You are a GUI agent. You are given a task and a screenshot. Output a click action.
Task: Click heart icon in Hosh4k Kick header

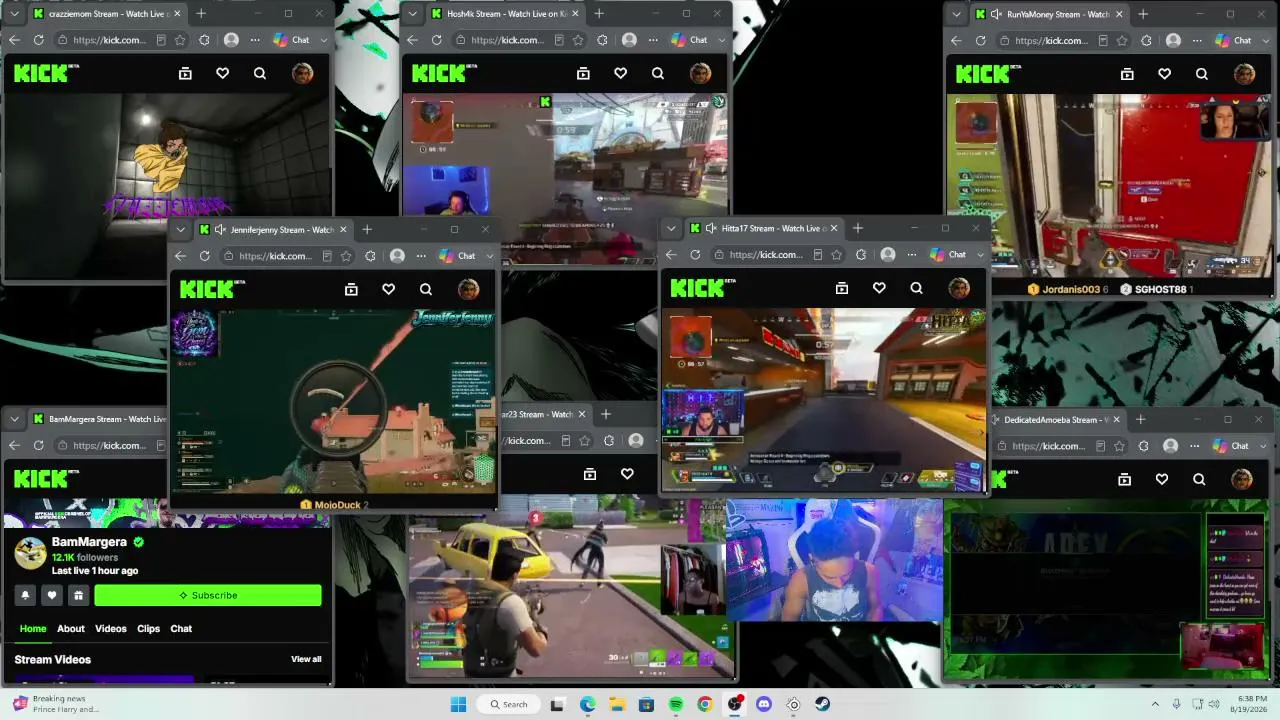point(620,73)
